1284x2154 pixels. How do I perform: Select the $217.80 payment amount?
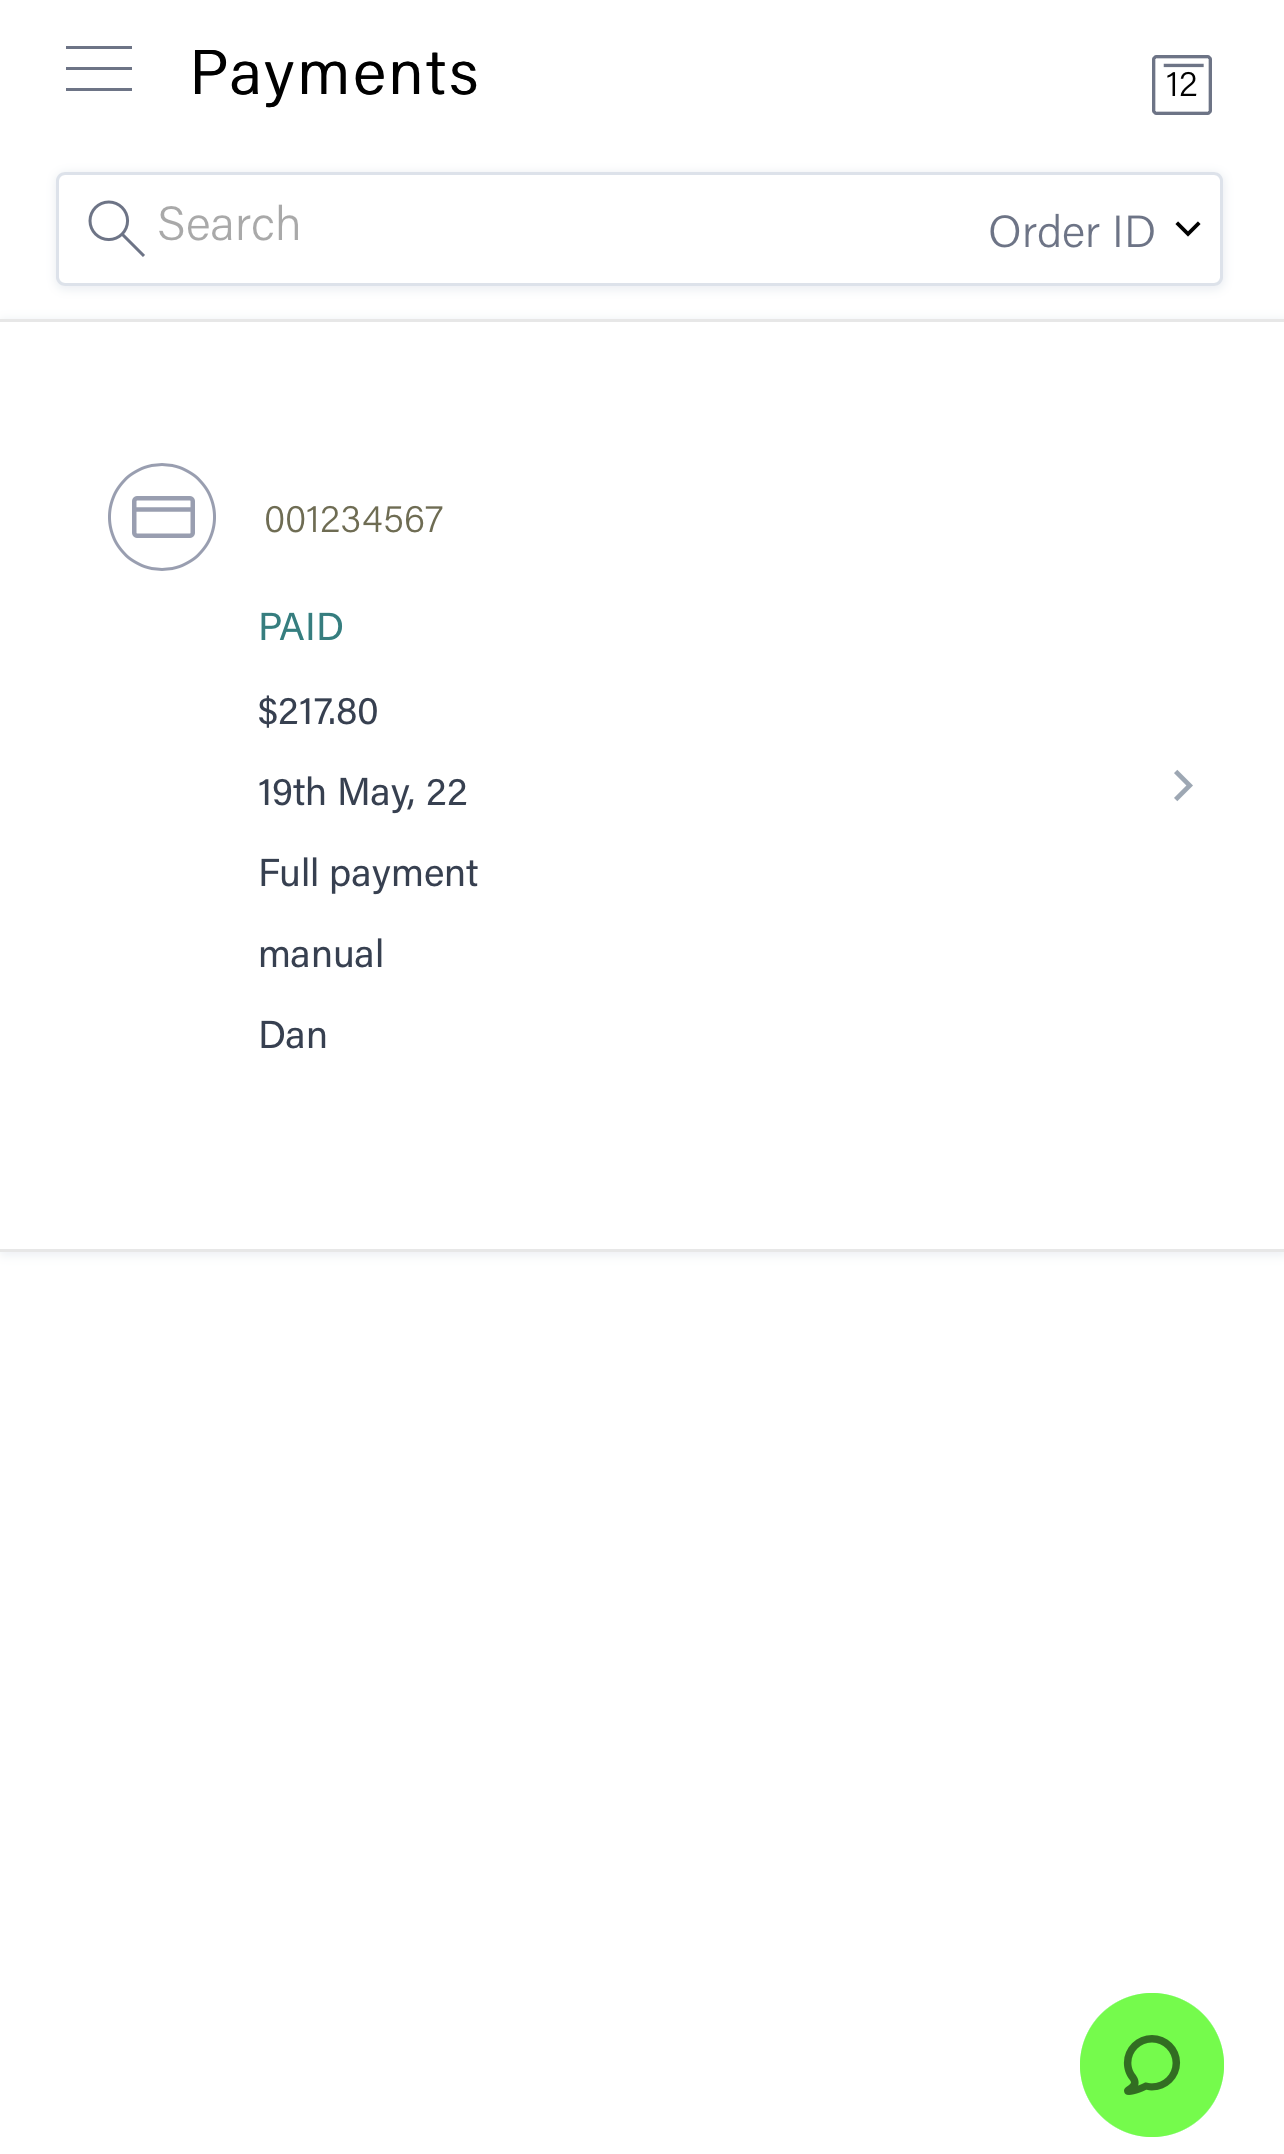click(x=318, y=711)
